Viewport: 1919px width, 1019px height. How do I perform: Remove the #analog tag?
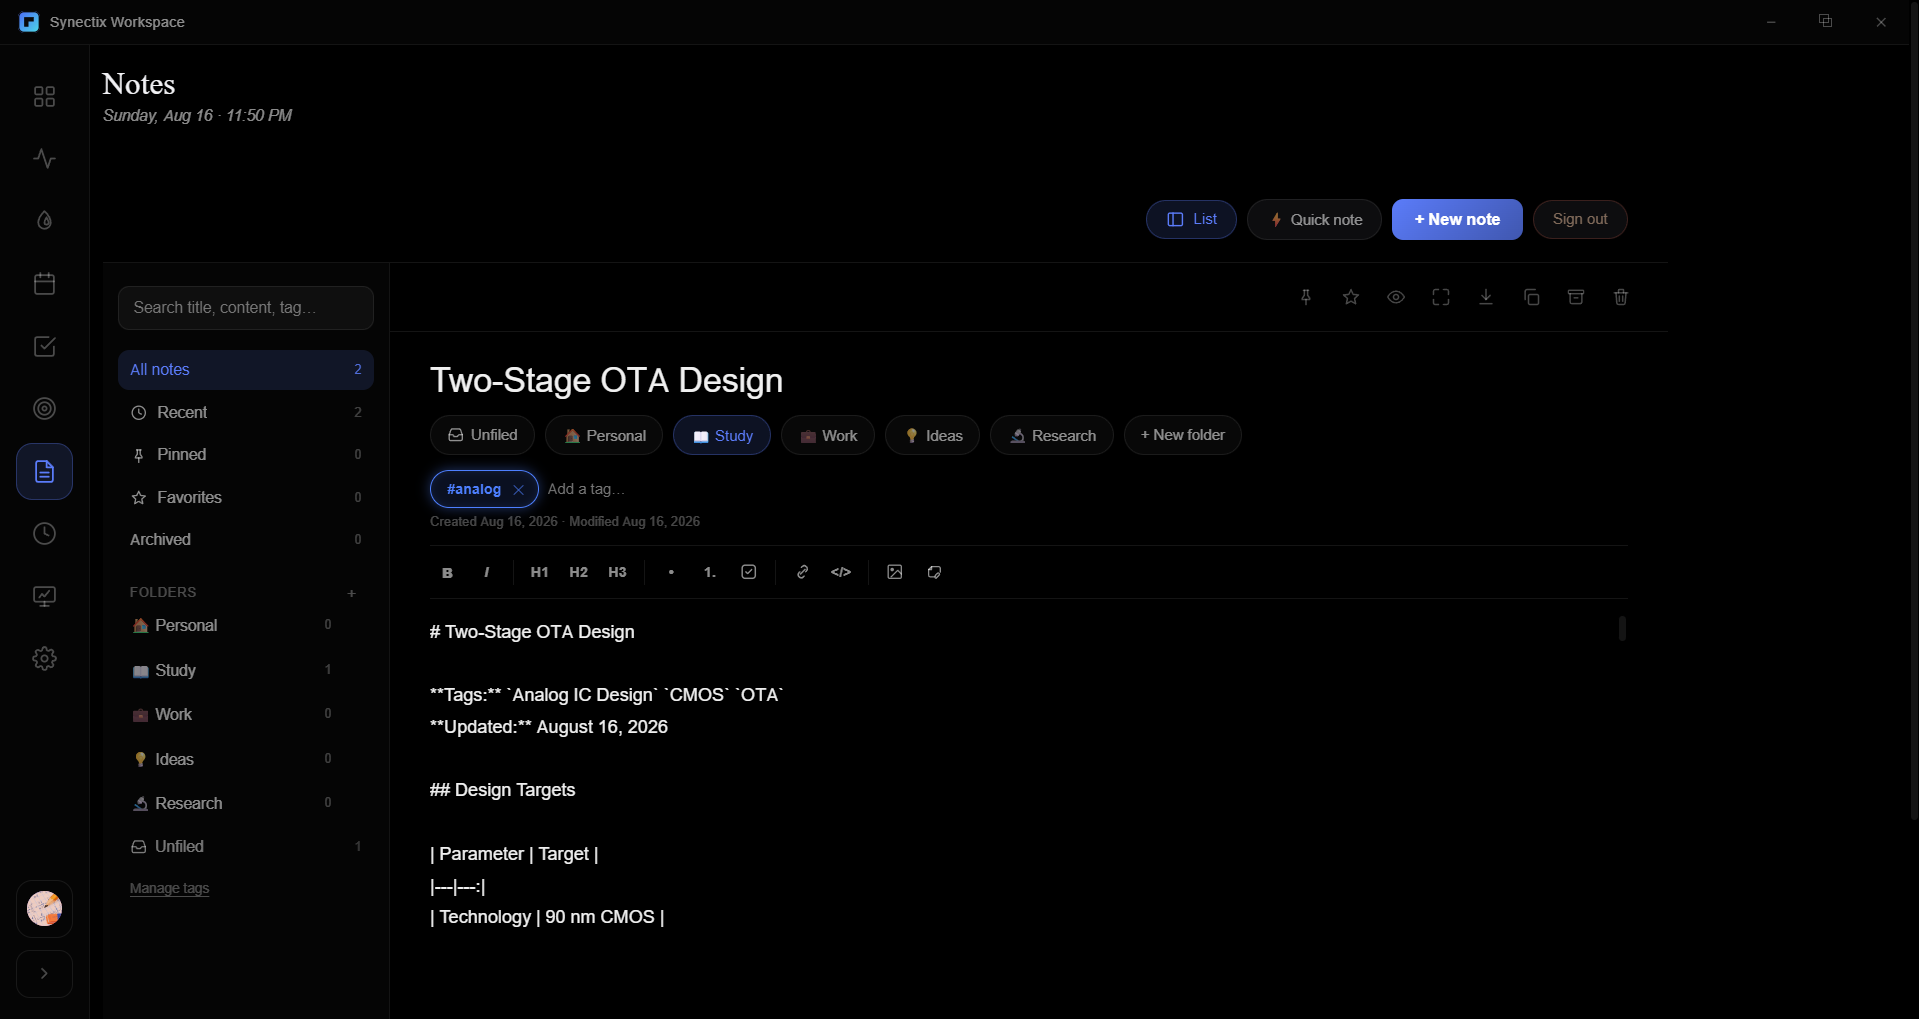tap(518, 490)
